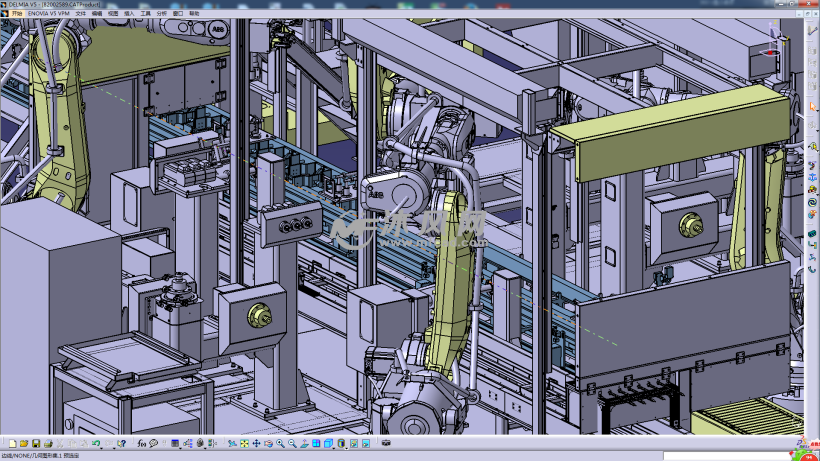Open the What's This help icon
Viewport: 820px width, 461px height.
[123, 443]
